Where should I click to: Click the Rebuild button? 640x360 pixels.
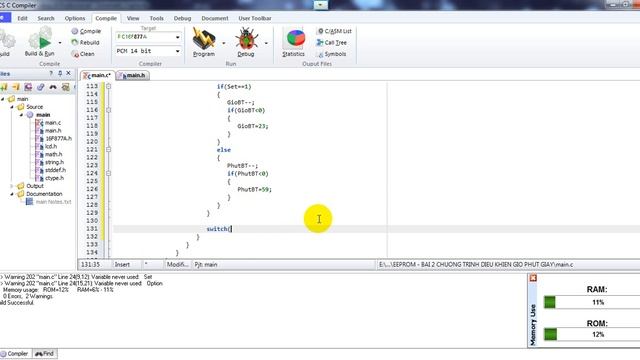click(85, 42)
